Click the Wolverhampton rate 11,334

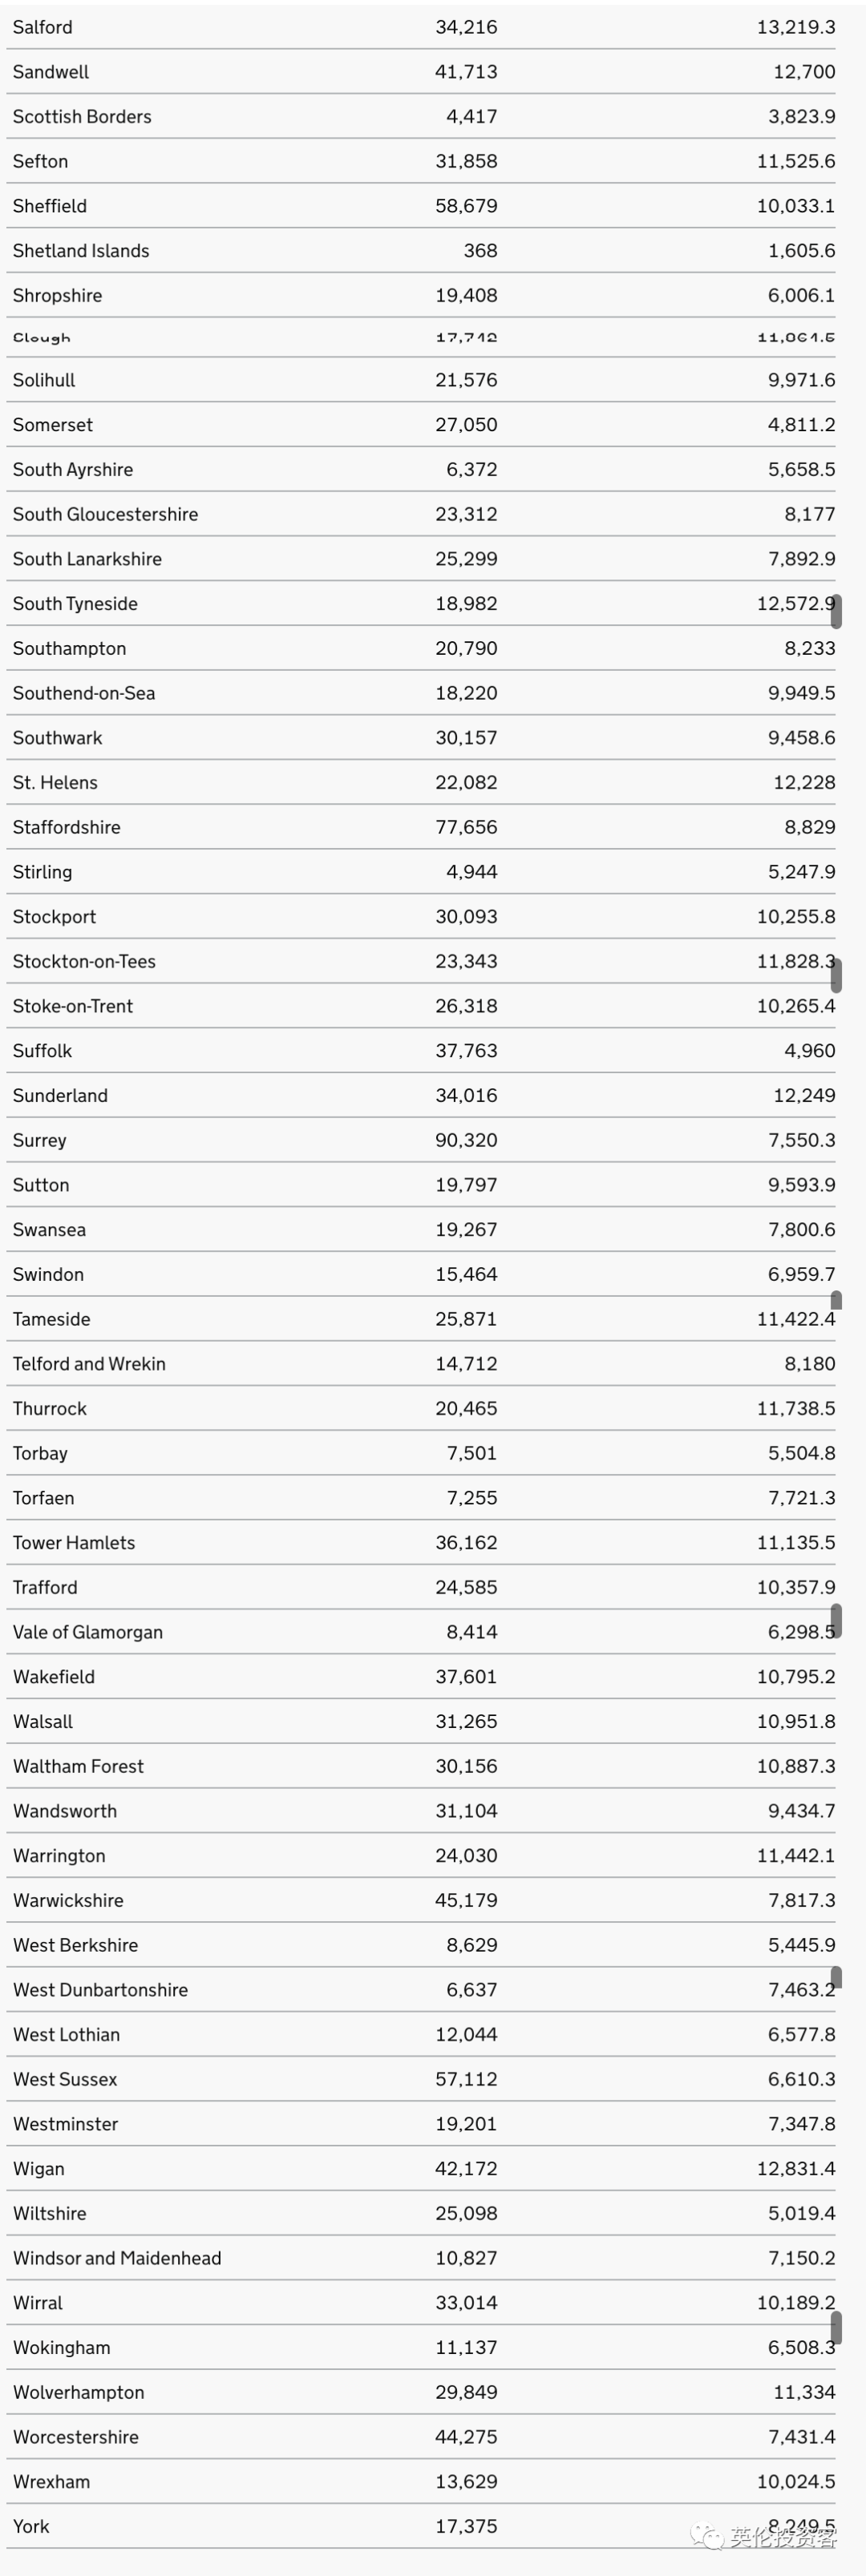(804, 2392)
